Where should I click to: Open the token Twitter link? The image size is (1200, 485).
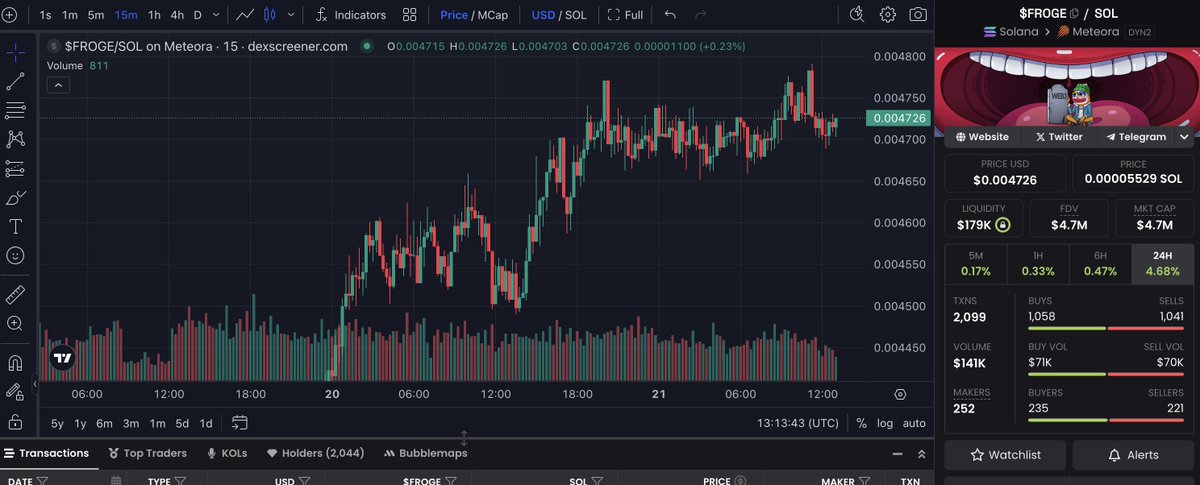1059,136
